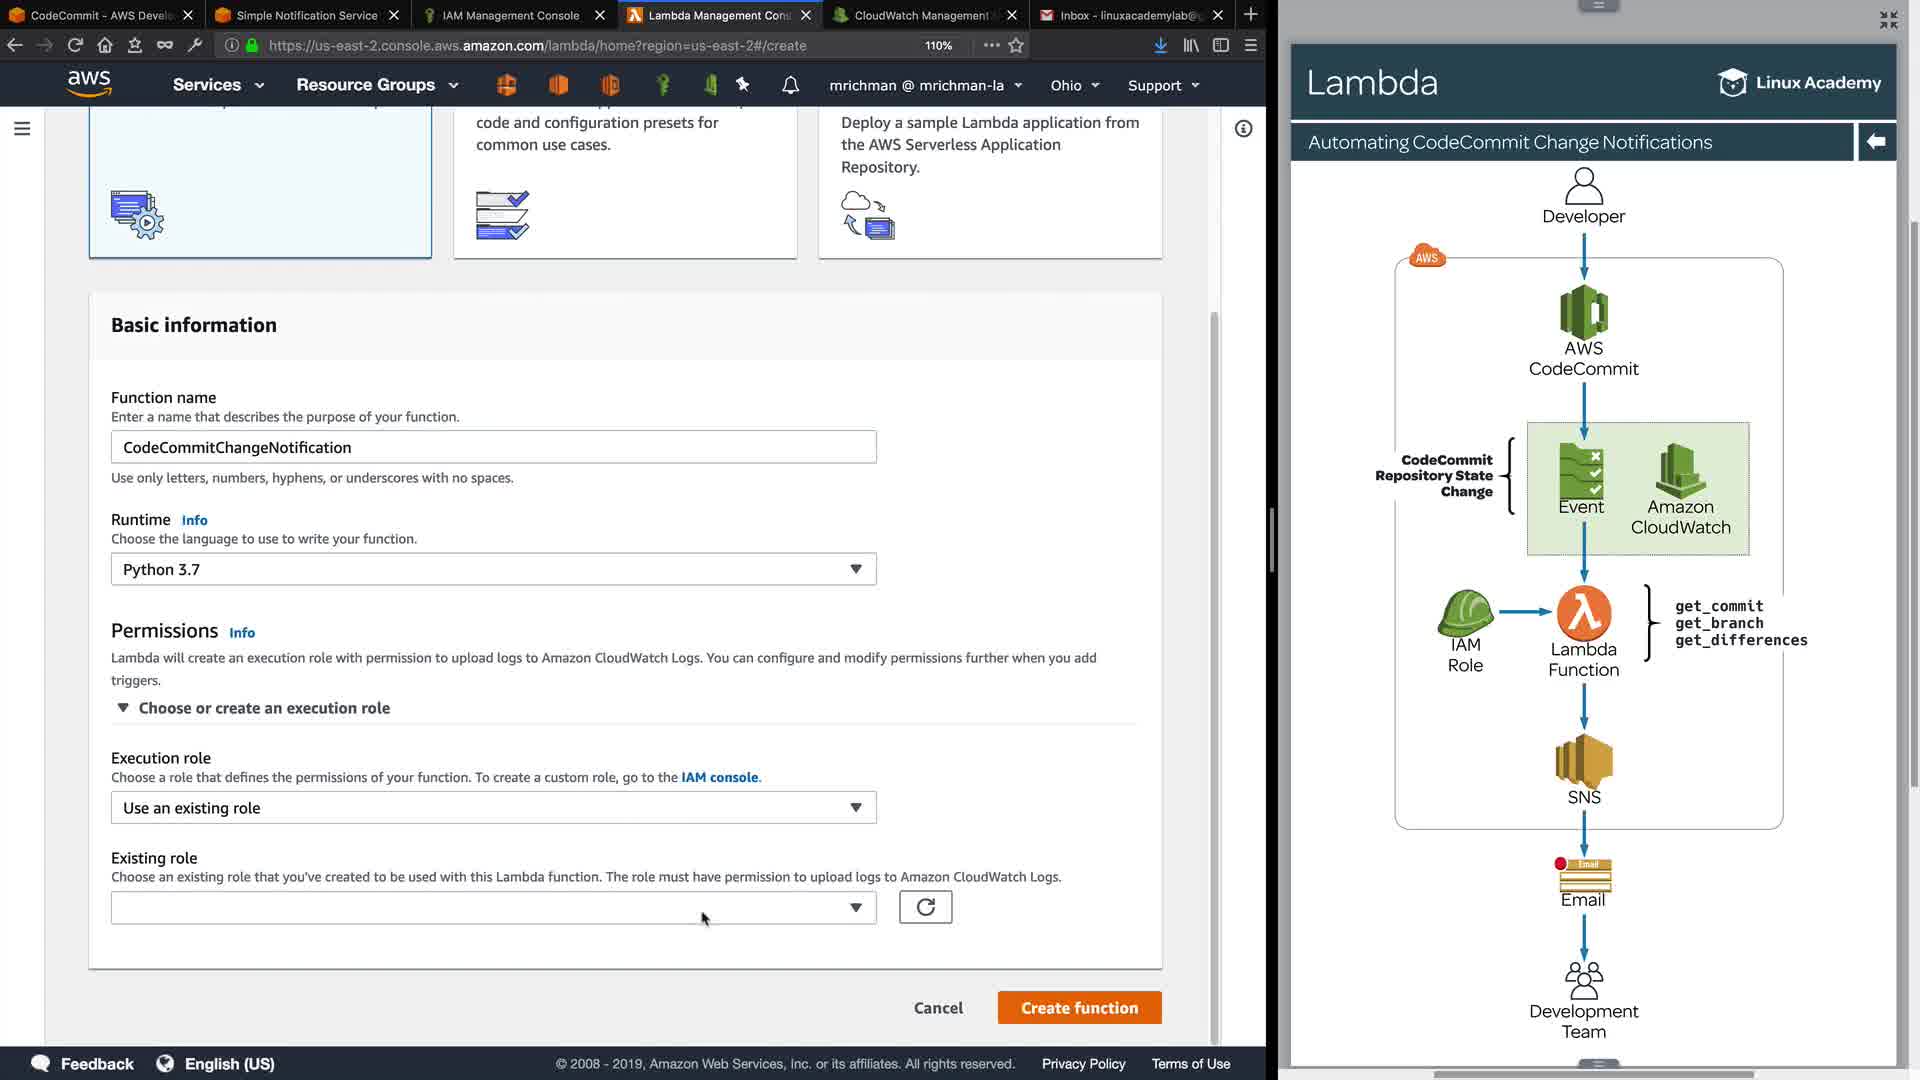Viewport: 1920px width, 1080px height.
Task: Open the IAM console link
Action: click(719, 777)
